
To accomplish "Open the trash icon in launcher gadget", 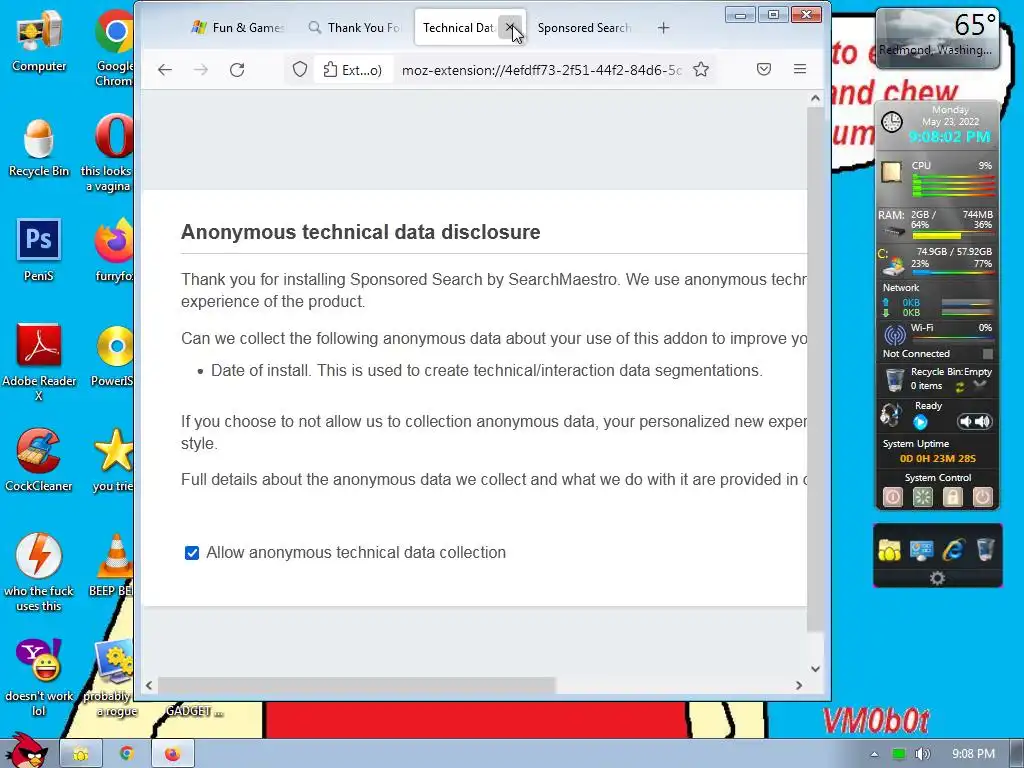I will pos(985,550).
